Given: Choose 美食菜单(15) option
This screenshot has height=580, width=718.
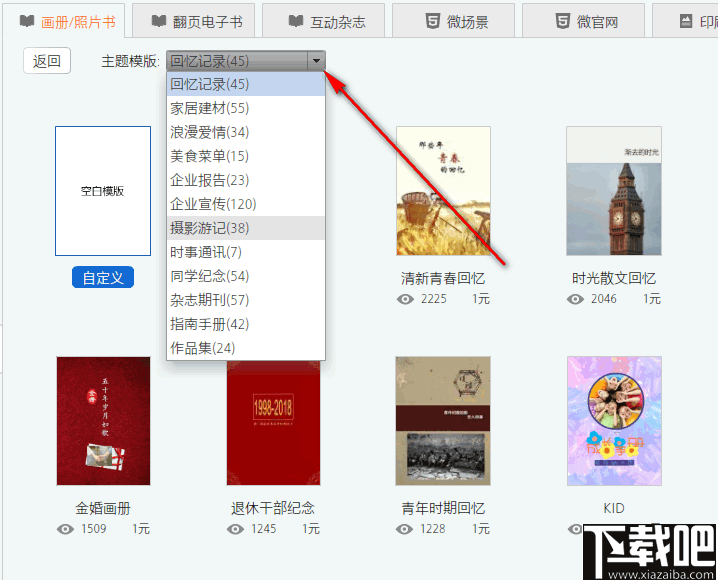Looking at the screenshot, I should tap(246, 156).
